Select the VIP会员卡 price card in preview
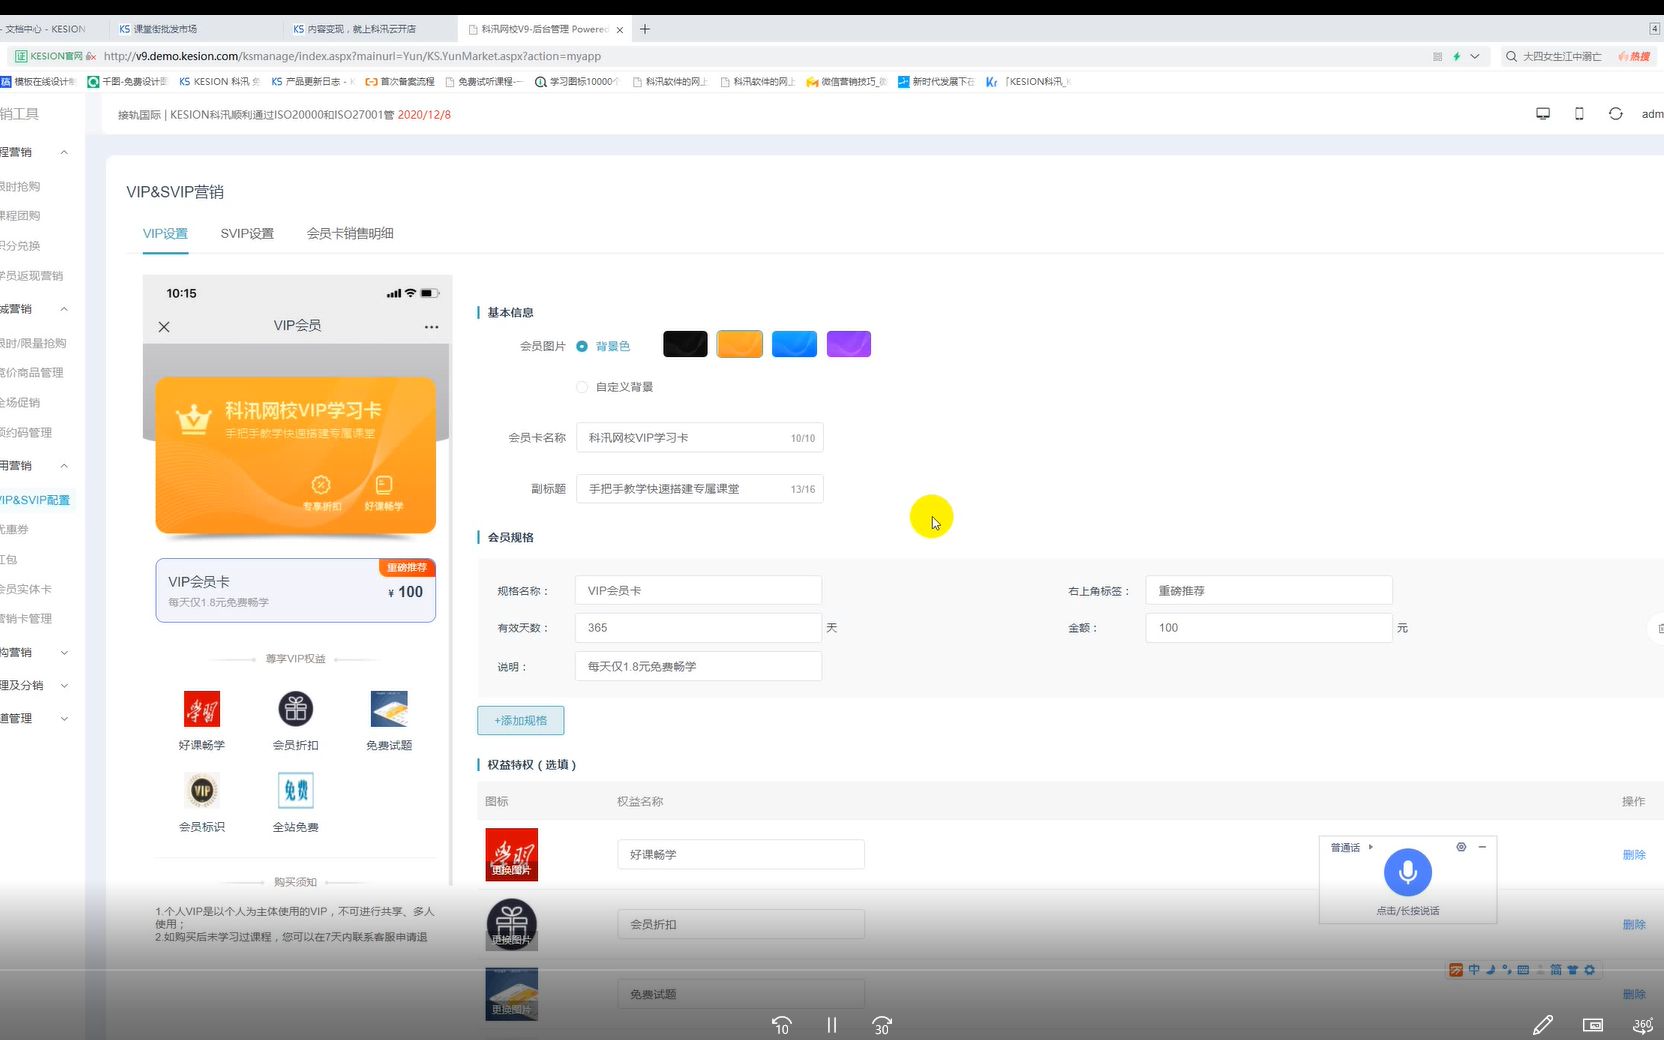Screen dimensions: 1664x1040 295,590
